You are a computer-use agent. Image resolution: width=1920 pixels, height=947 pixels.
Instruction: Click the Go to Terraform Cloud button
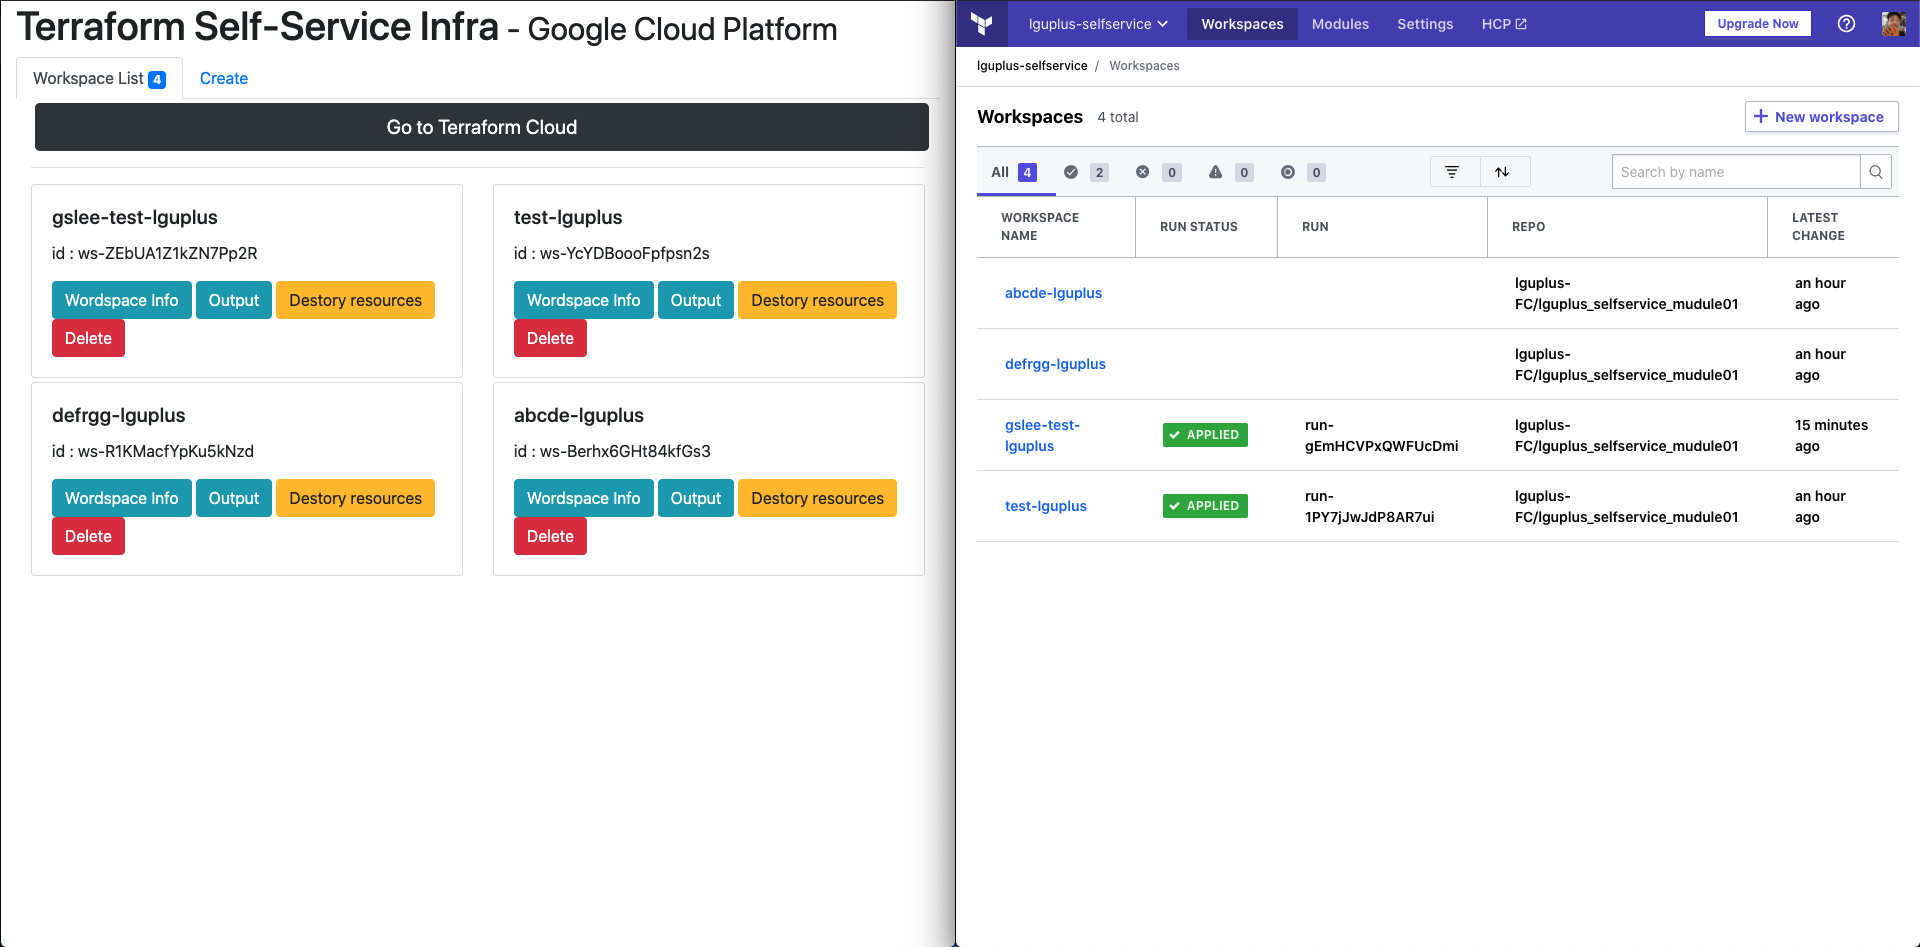point(482,127)
